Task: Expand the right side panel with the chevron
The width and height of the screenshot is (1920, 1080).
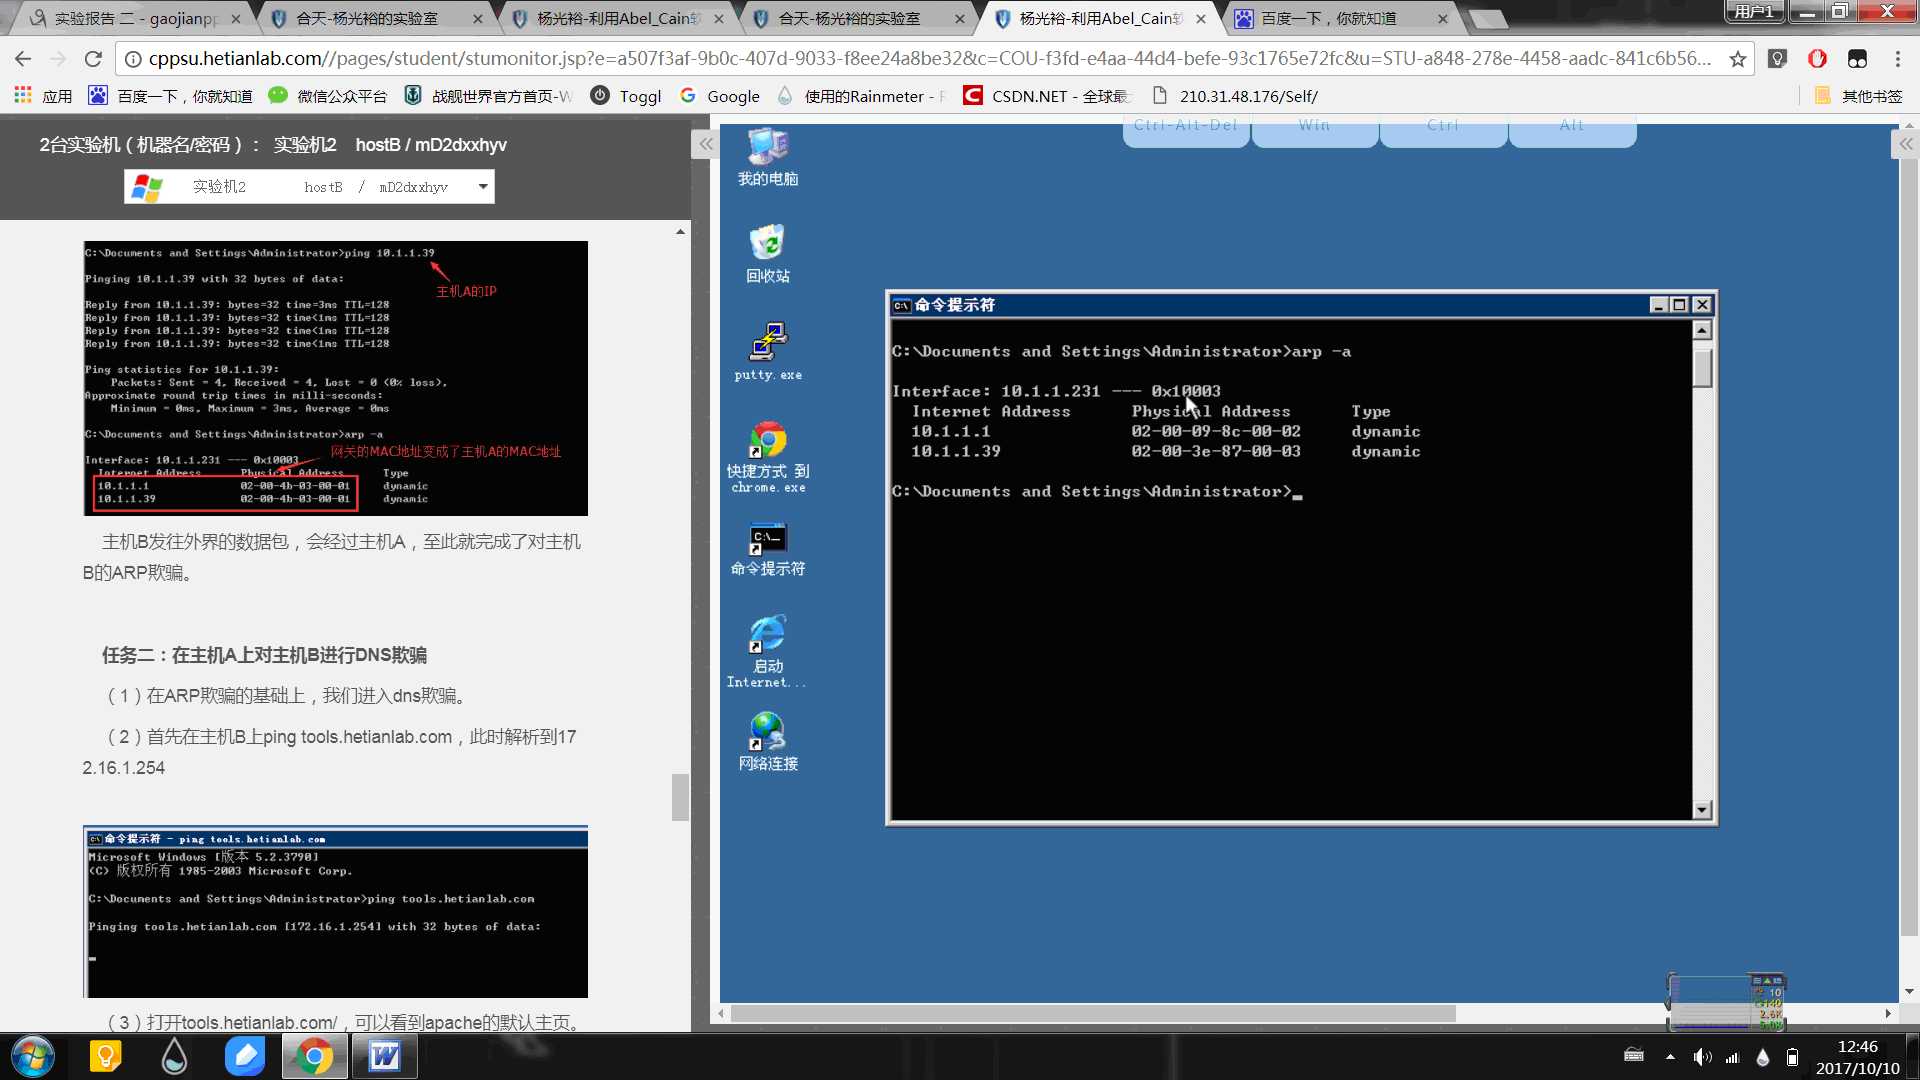Action: point(1906,144)
